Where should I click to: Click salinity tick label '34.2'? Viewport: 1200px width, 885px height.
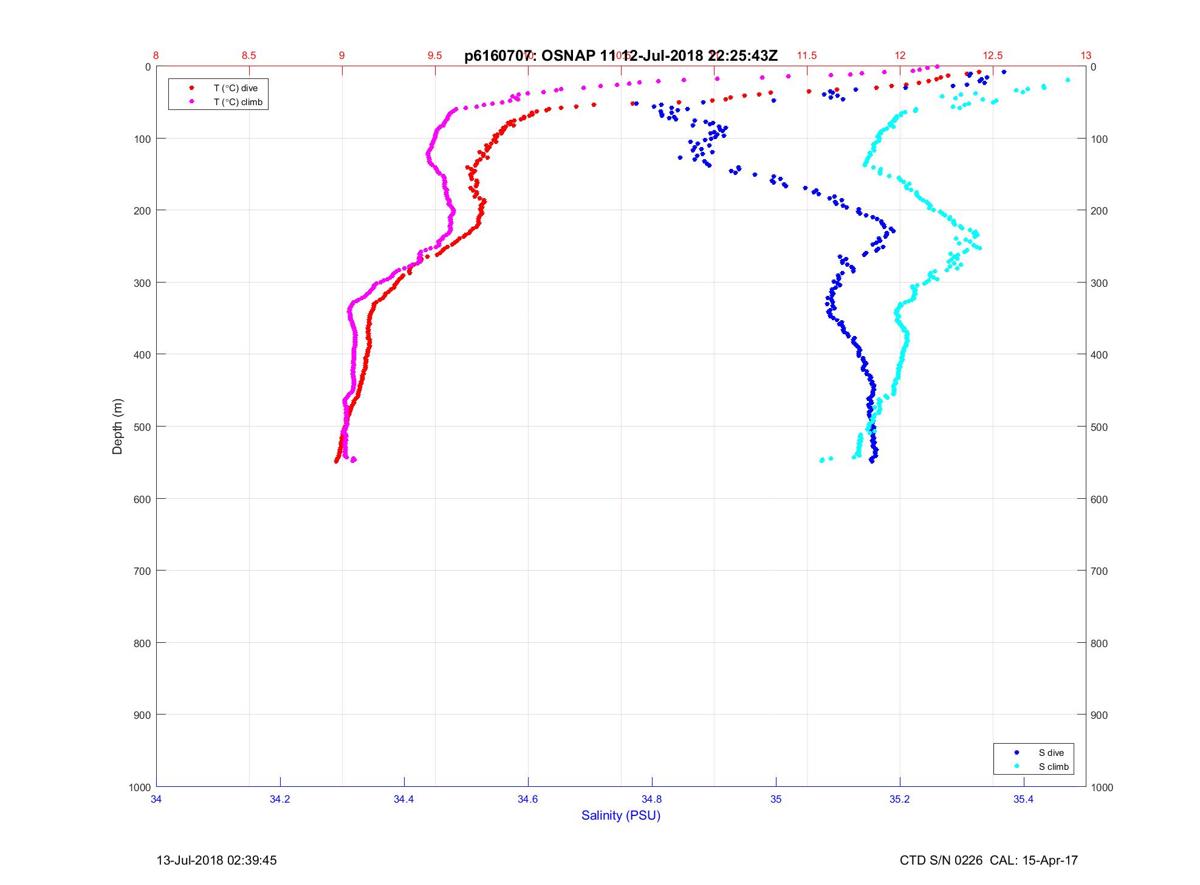(280, 799)
